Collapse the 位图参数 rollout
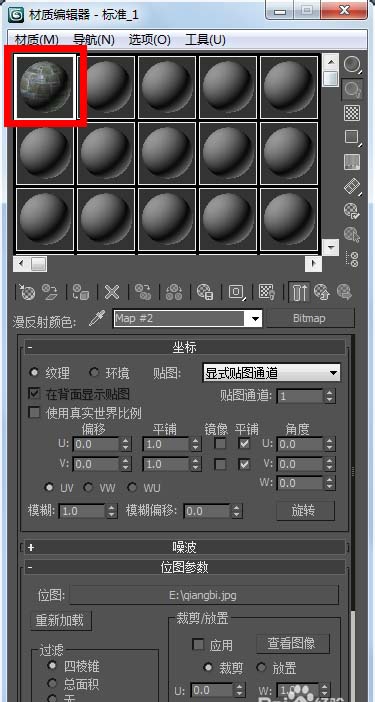 184,567
